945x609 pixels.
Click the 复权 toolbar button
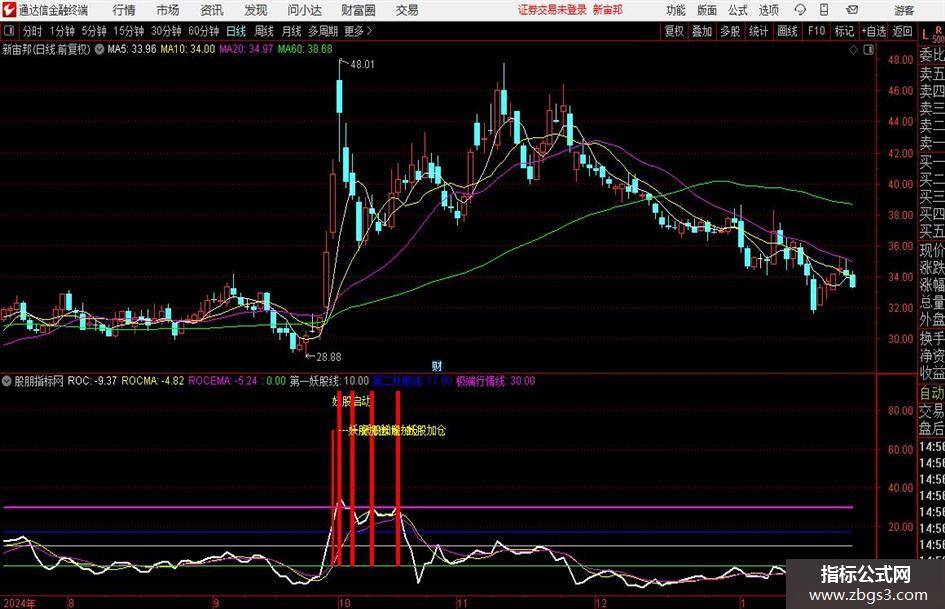674,31
